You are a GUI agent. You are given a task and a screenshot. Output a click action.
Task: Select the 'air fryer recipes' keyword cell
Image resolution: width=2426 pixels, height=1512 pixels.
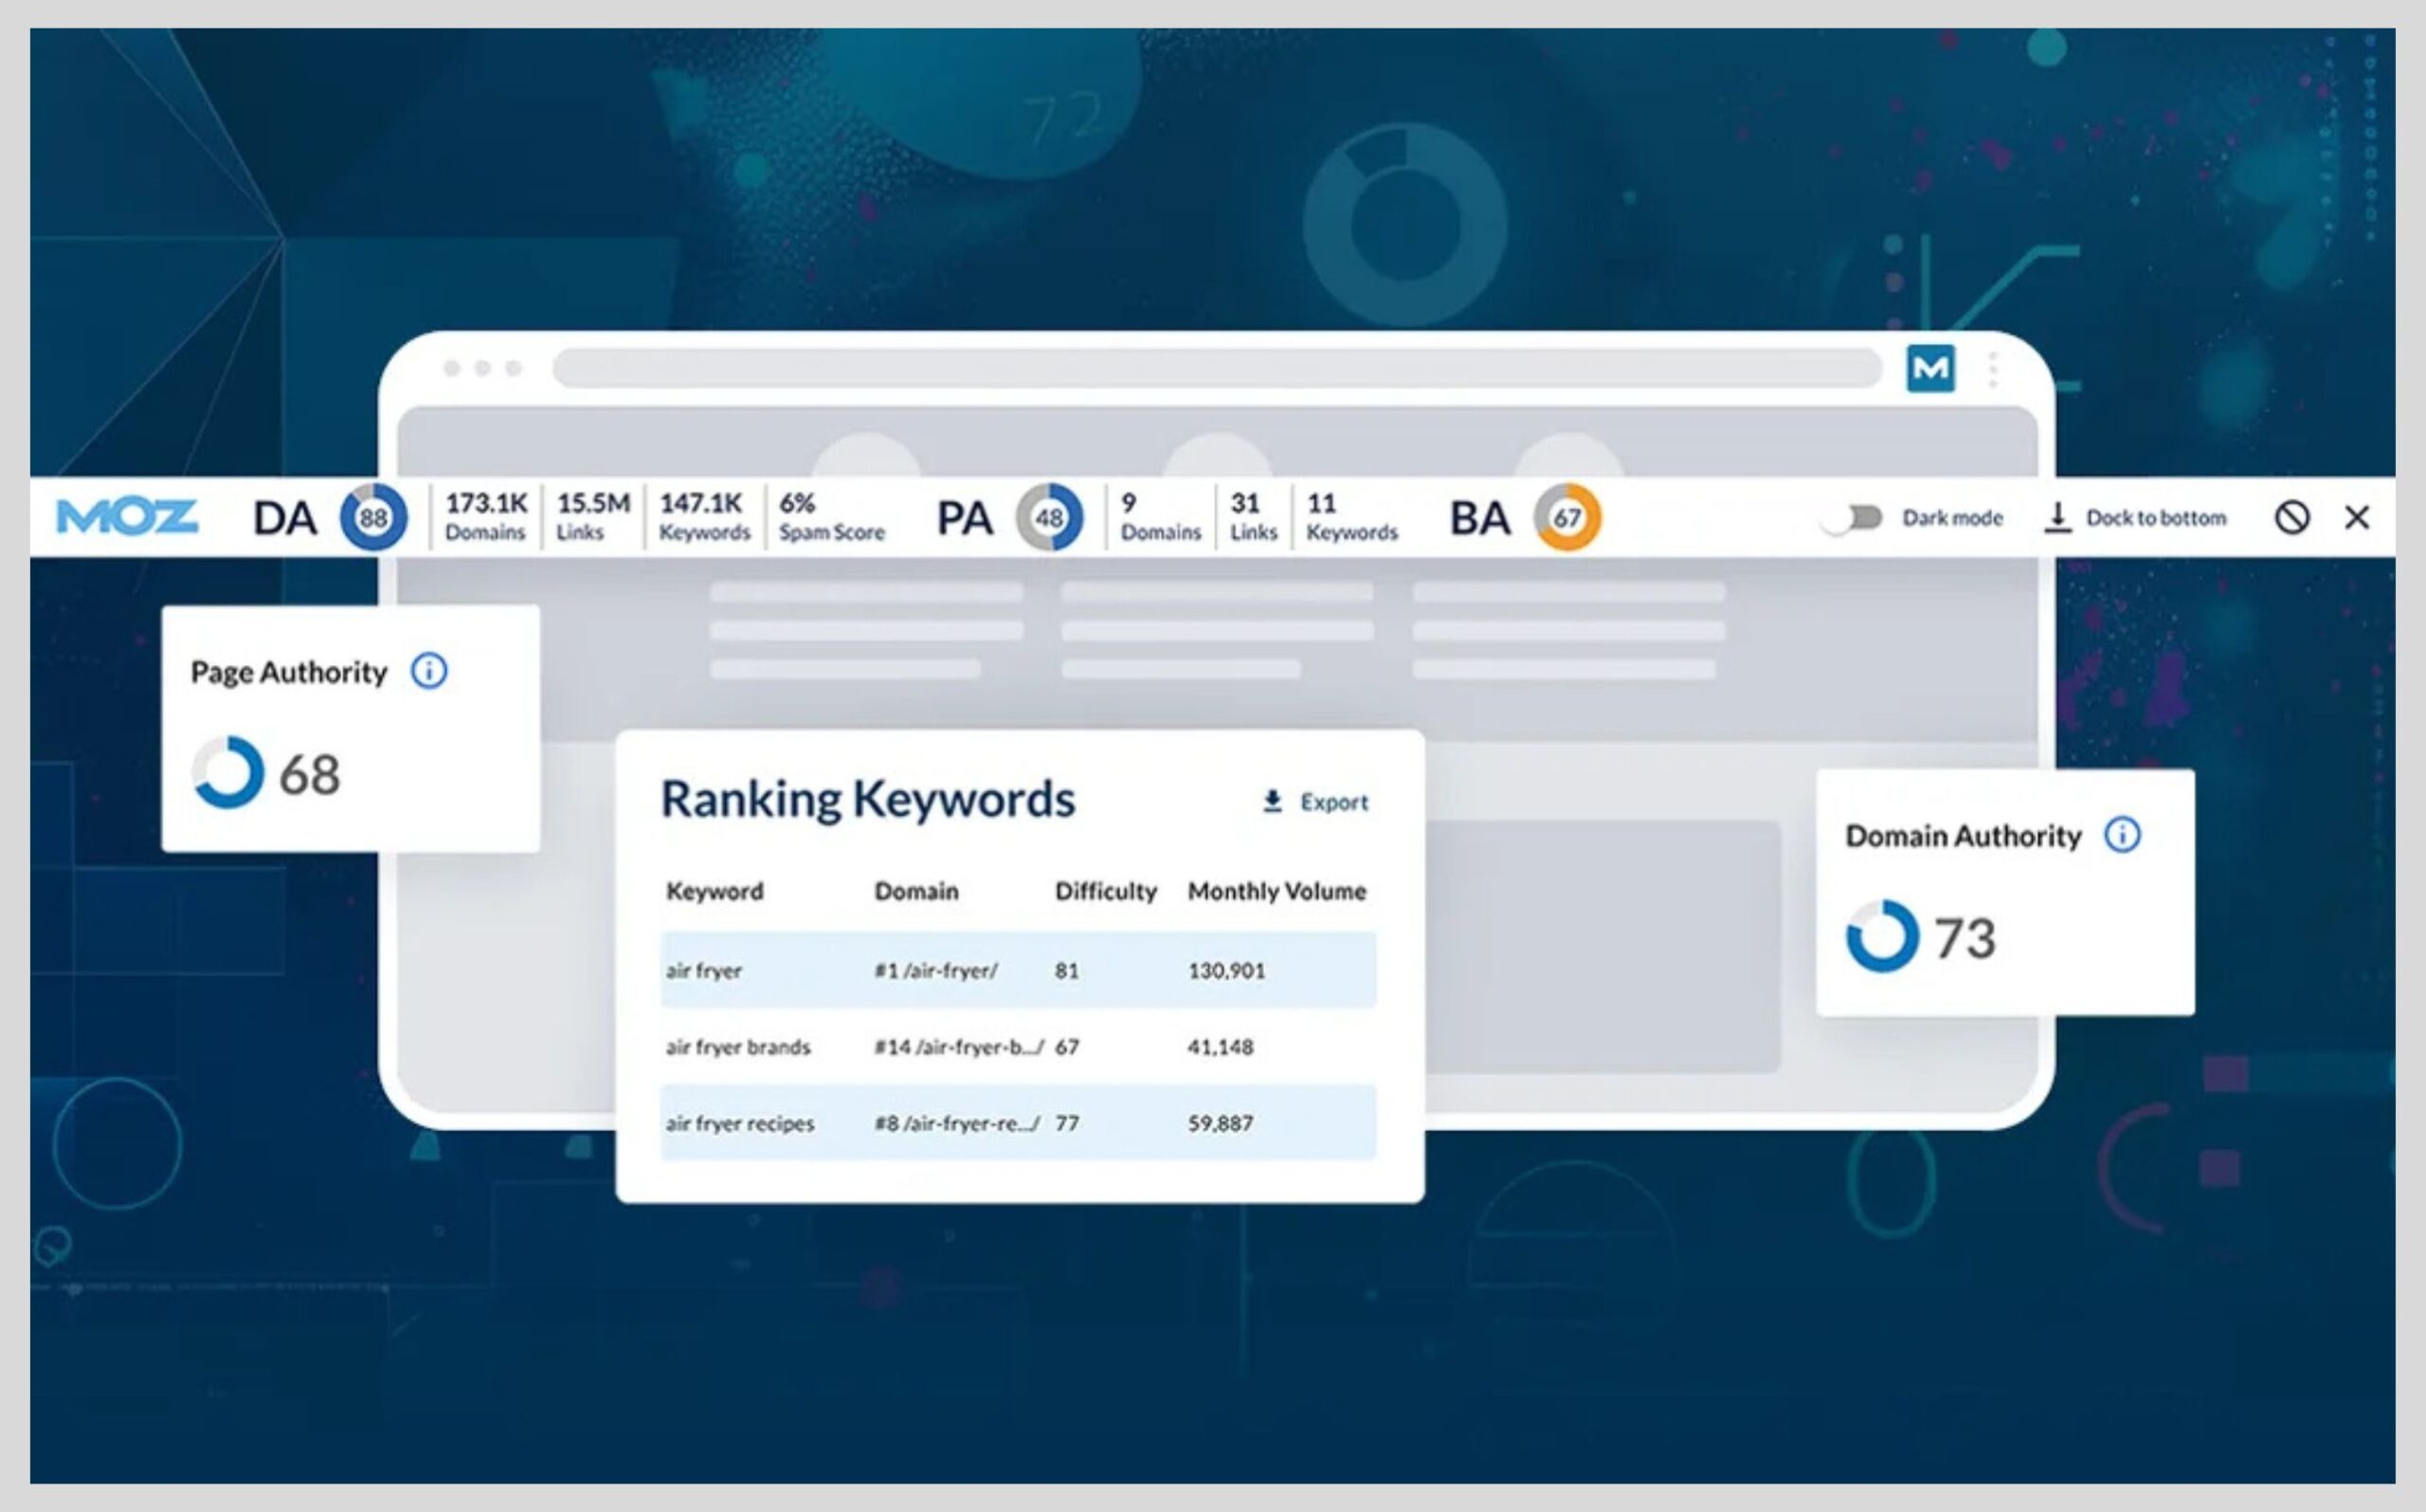point(740,1123)
